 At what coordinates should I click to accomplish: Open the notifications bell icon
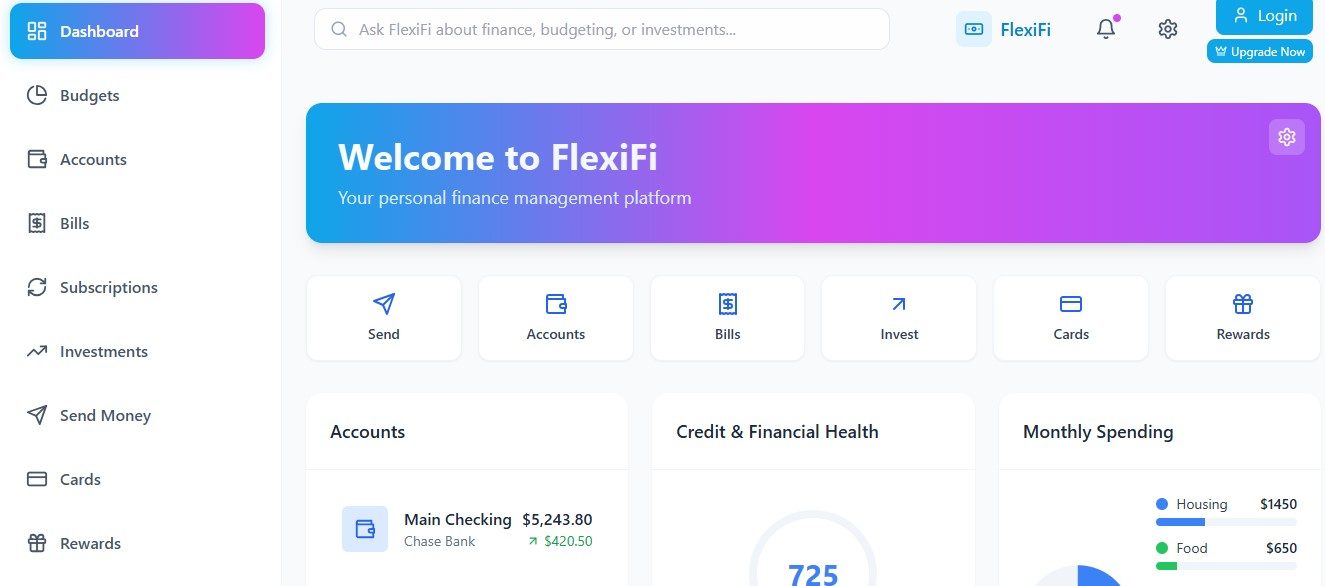pyautogui.click(x=1105, y=29)
